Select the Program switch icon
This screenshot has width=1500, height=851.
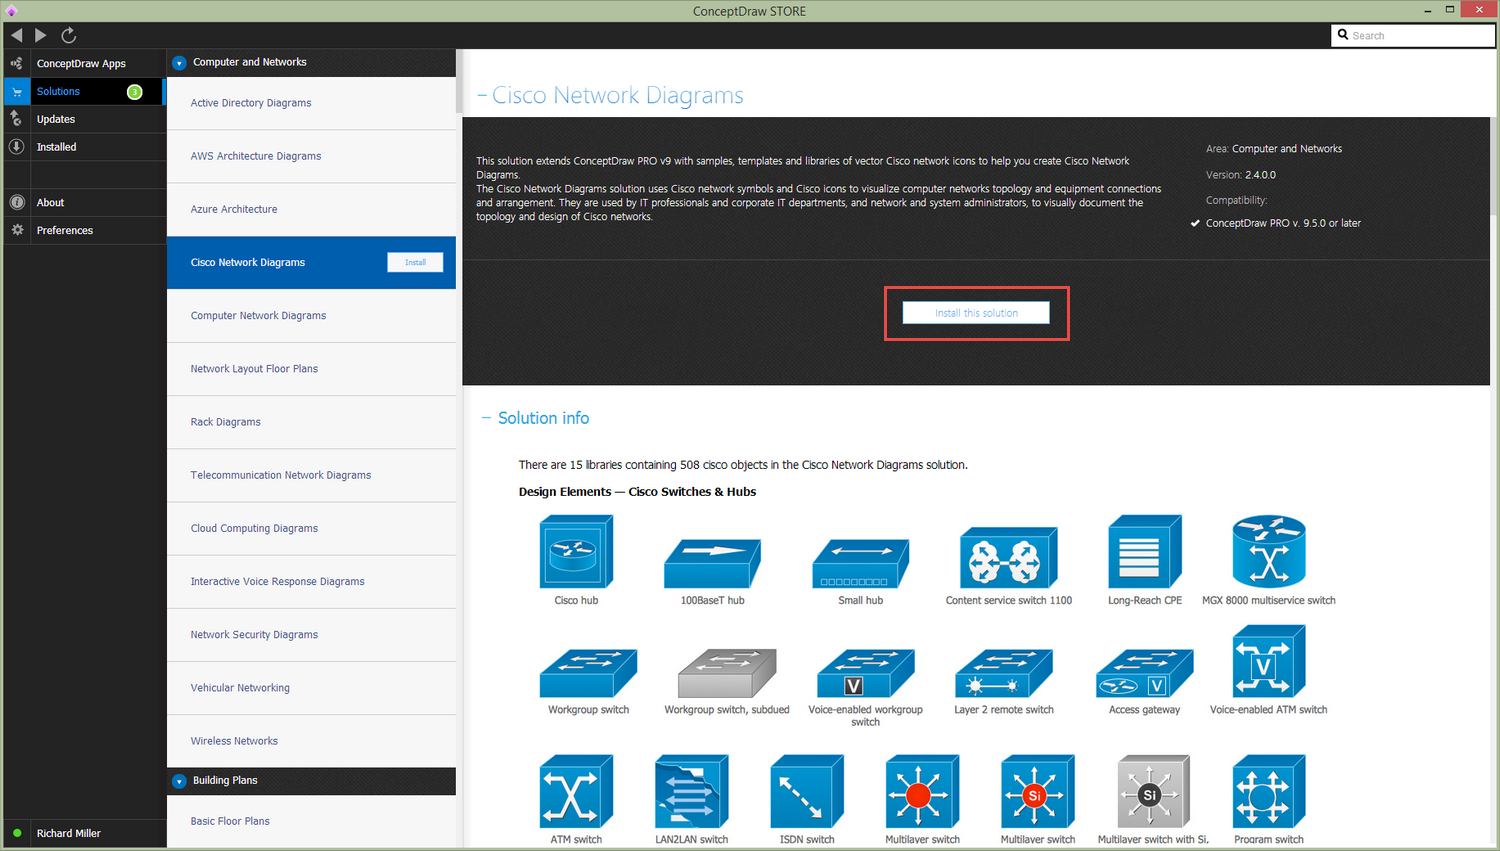(1269, 792)
